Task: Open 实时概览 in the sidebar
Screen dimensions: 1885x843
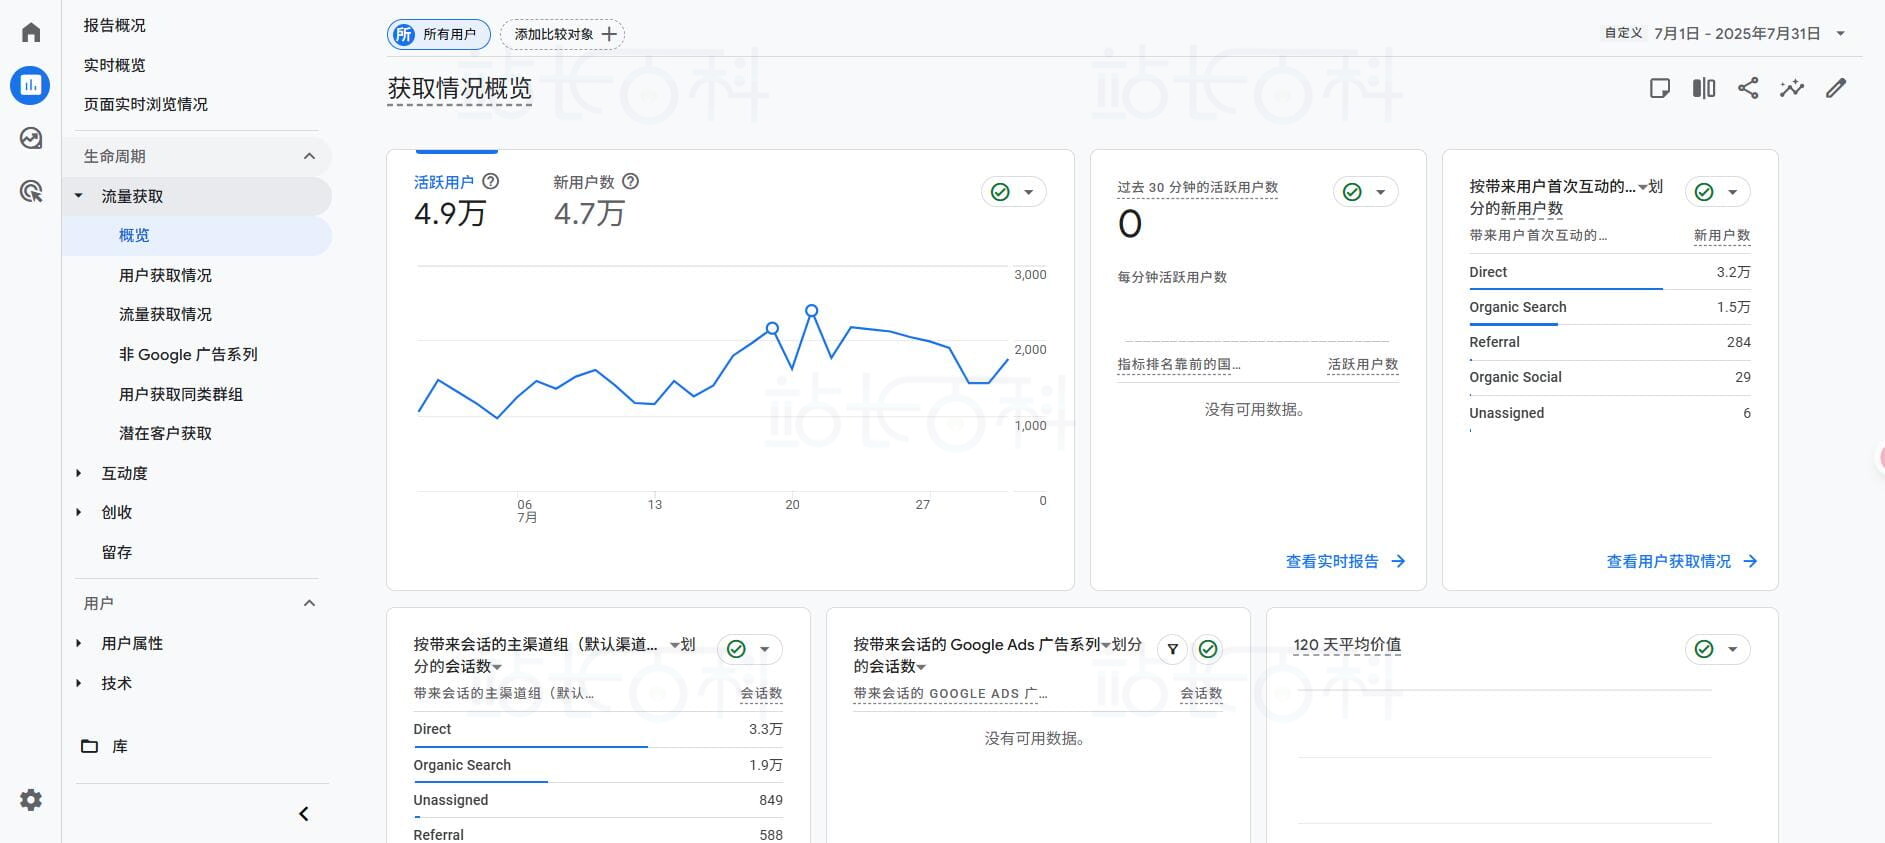Action: [114, 65]
